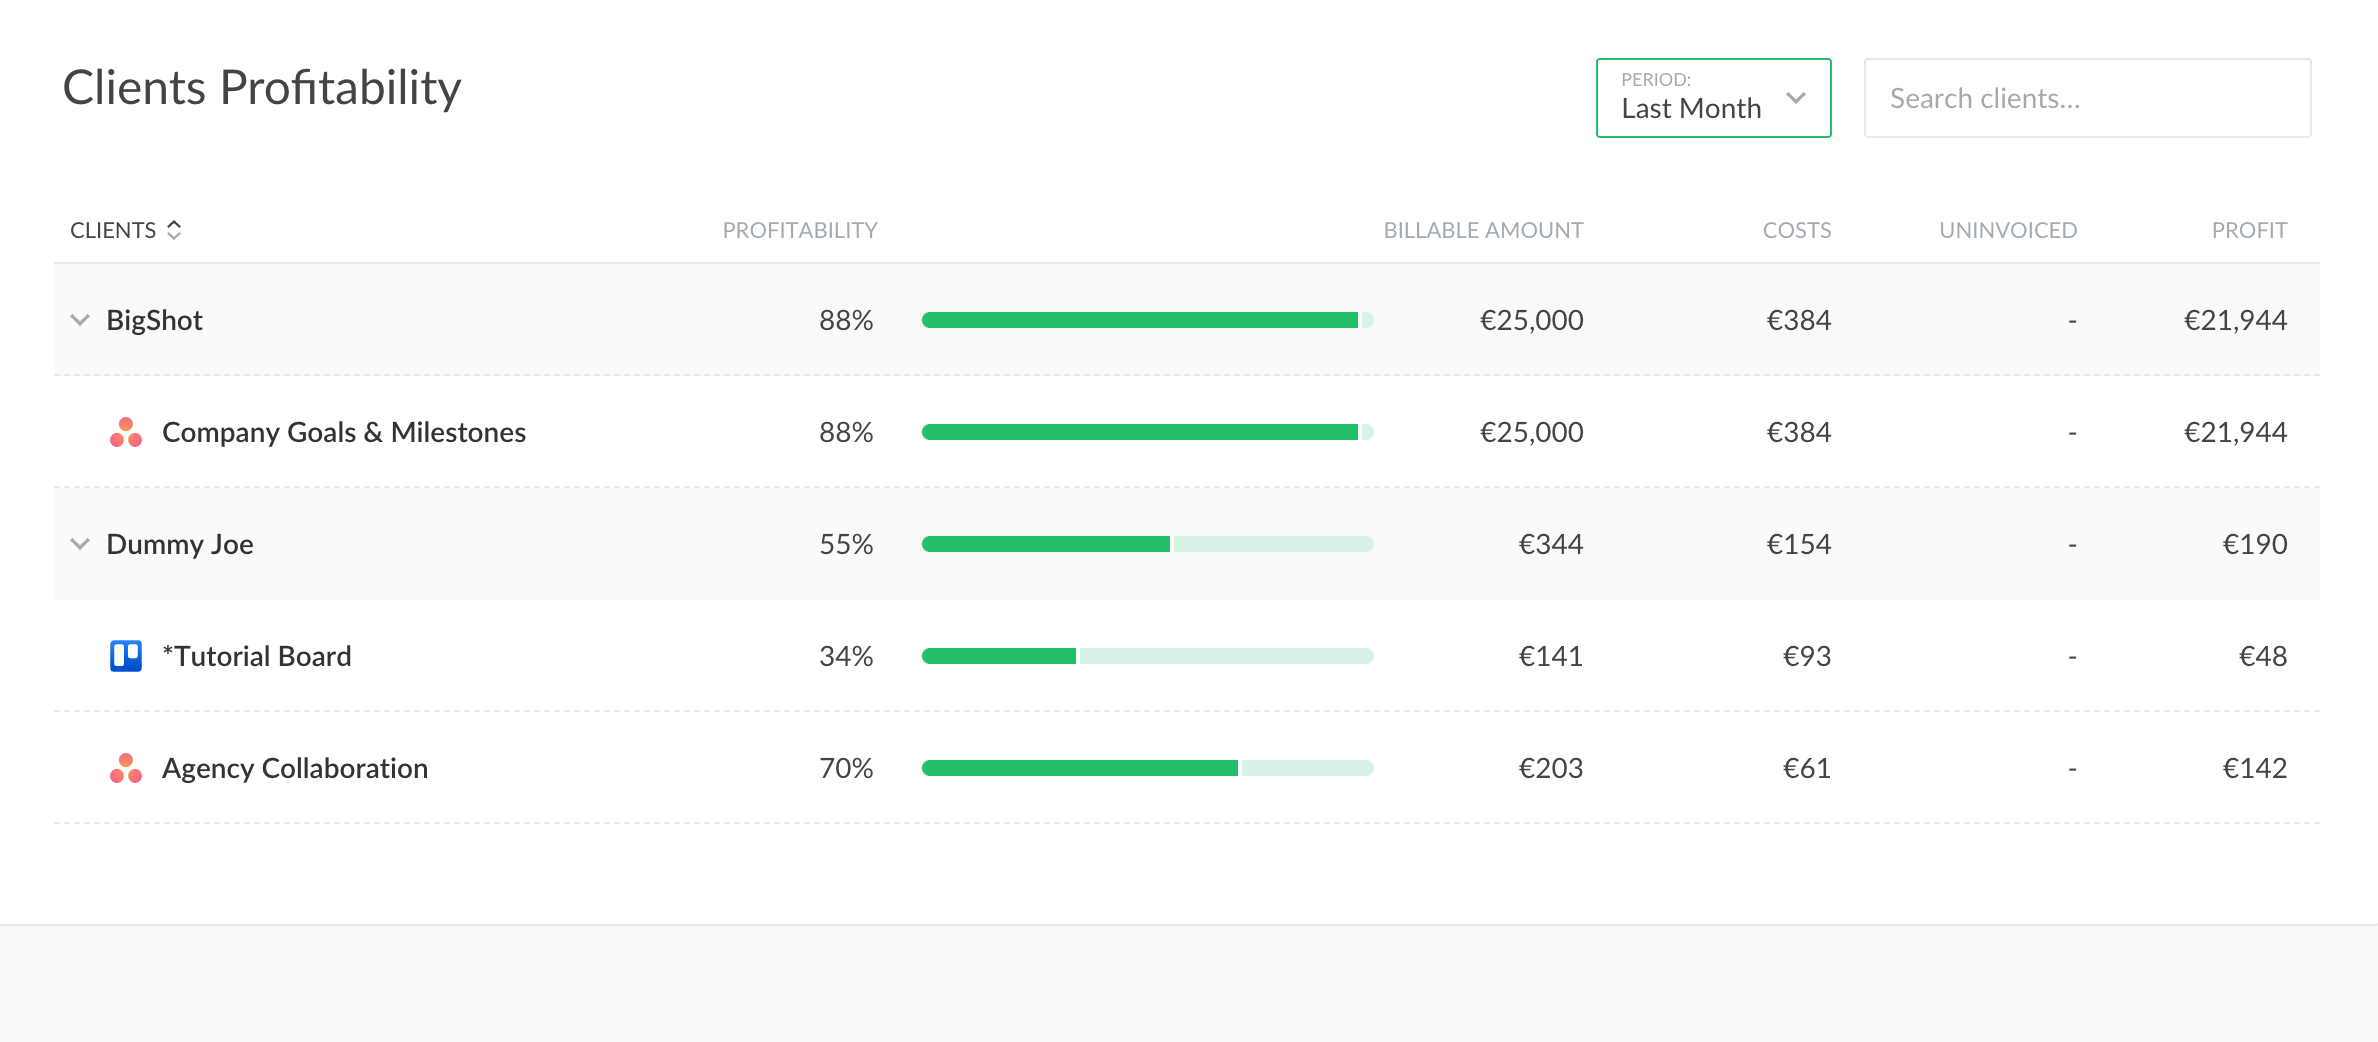Click the Billable Amount column header

[x=1482, y=230]
